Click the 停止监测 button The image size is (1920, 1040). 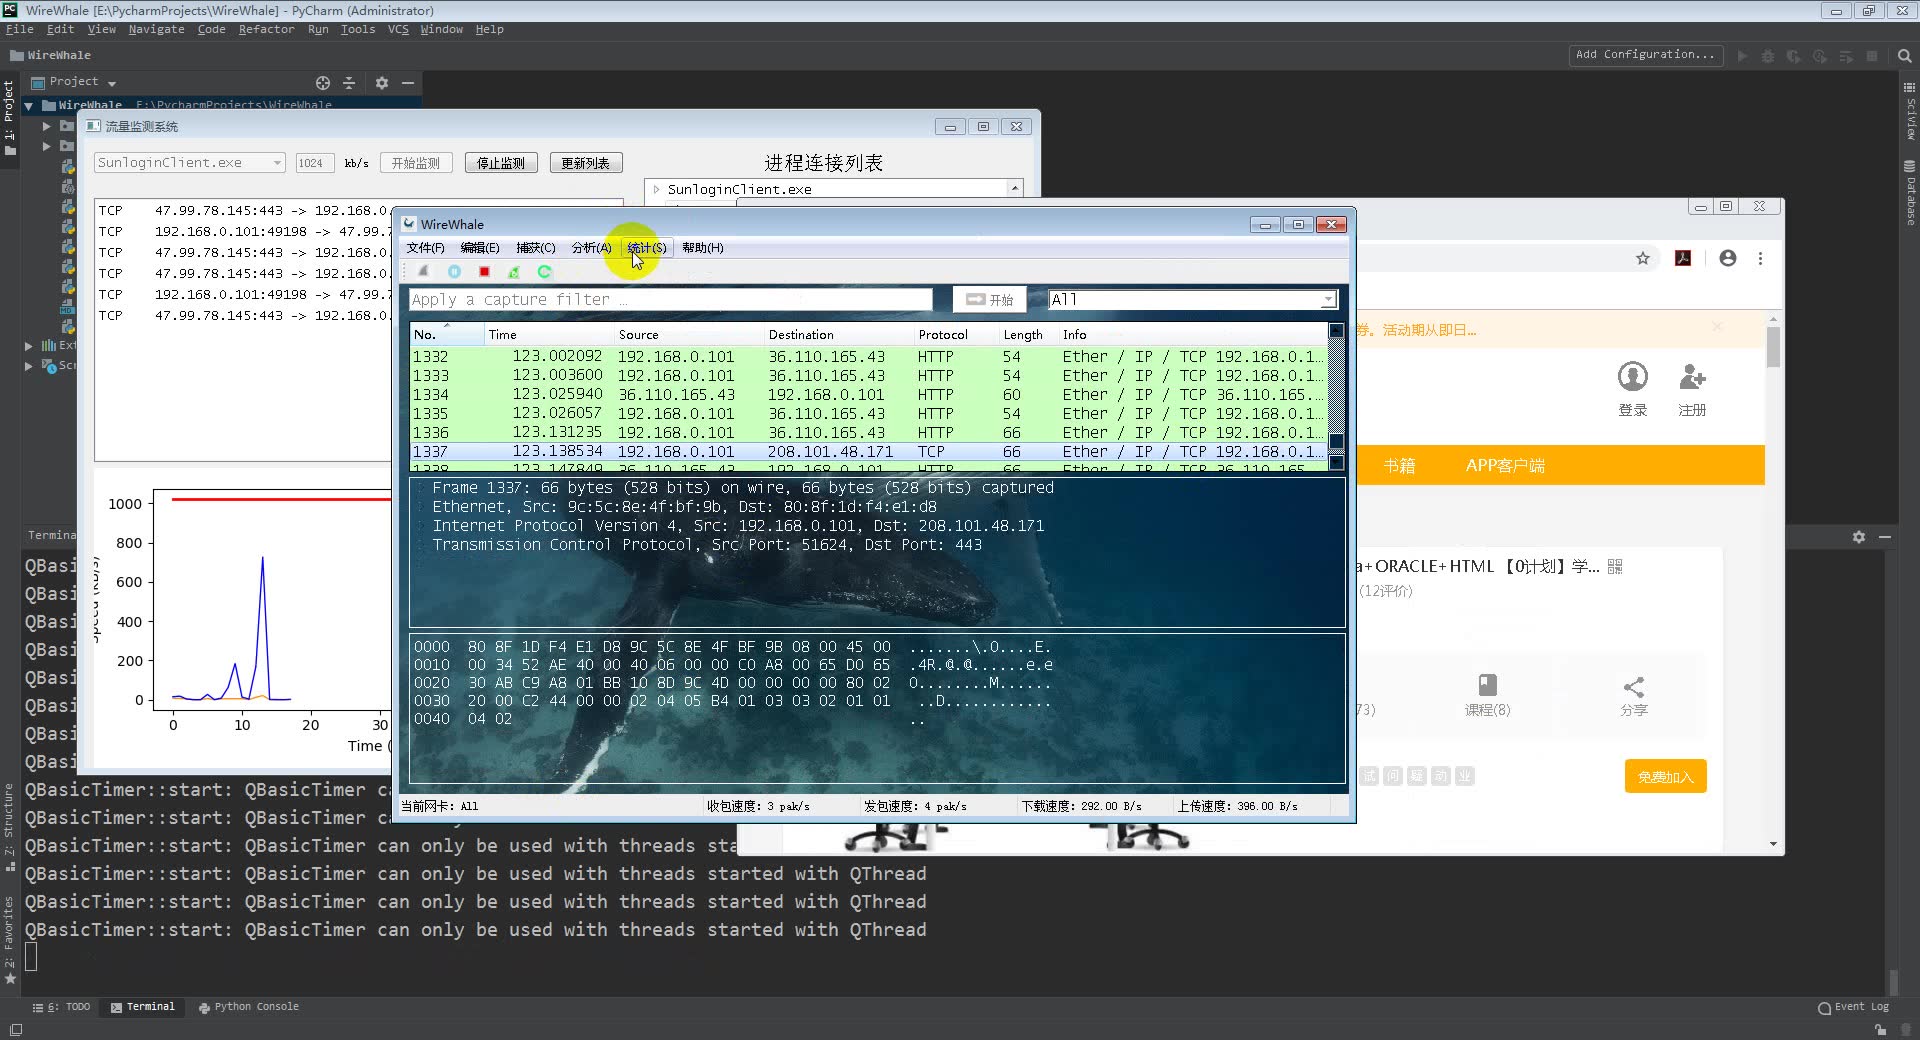501,163
